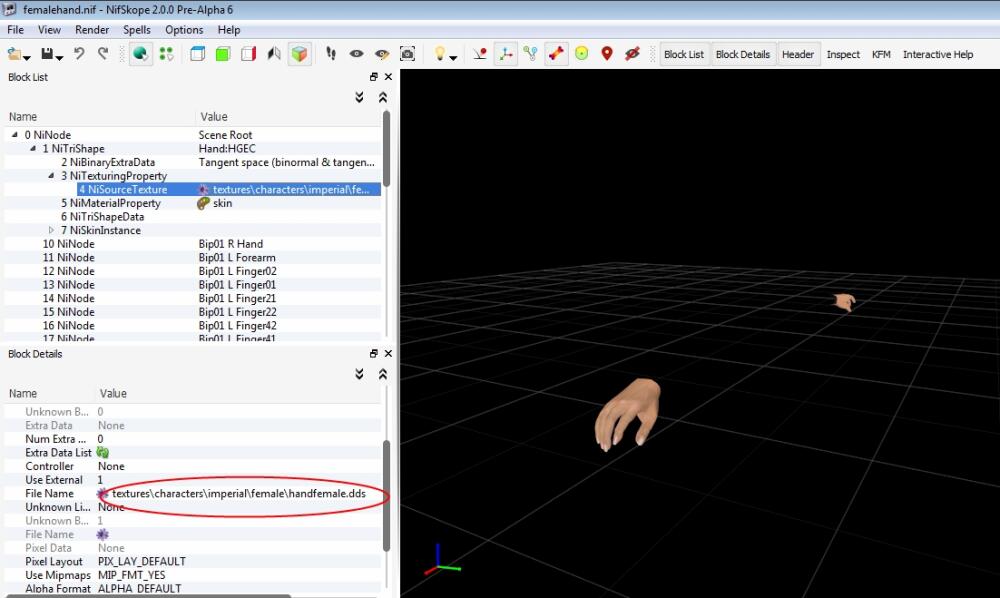Enable perspective colored cube view icon
1000x598 pixels.
click(299, 54)
